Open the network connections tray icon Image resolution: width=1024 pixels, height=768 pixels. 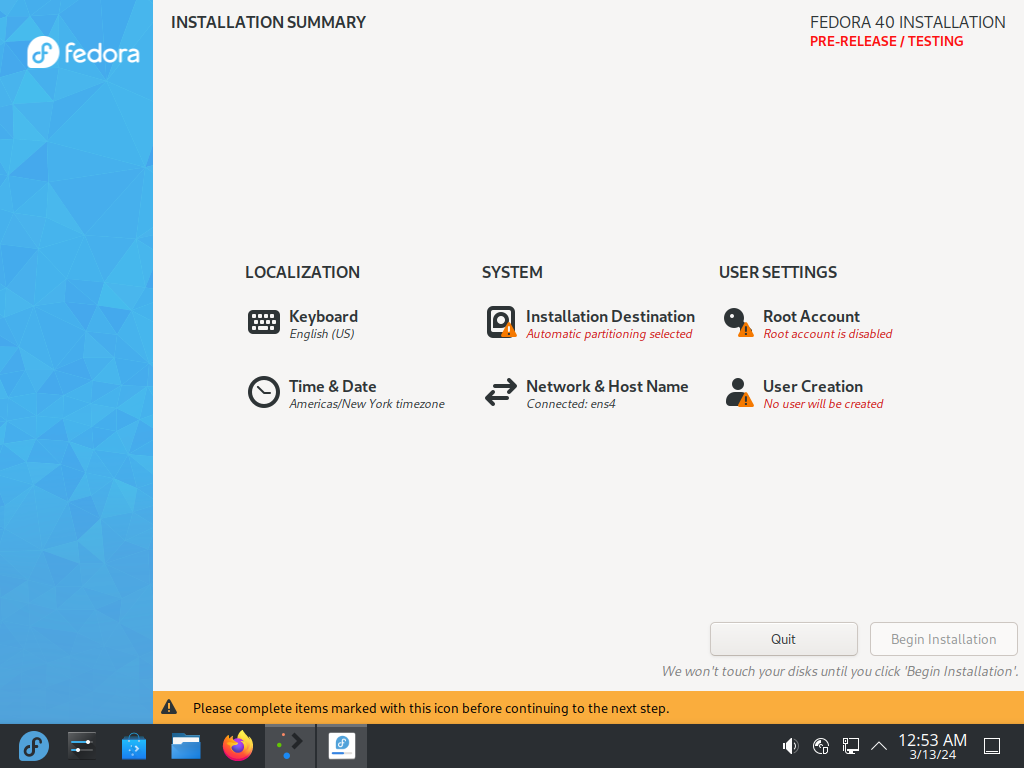pyautogui.click(x=850, y=746)
